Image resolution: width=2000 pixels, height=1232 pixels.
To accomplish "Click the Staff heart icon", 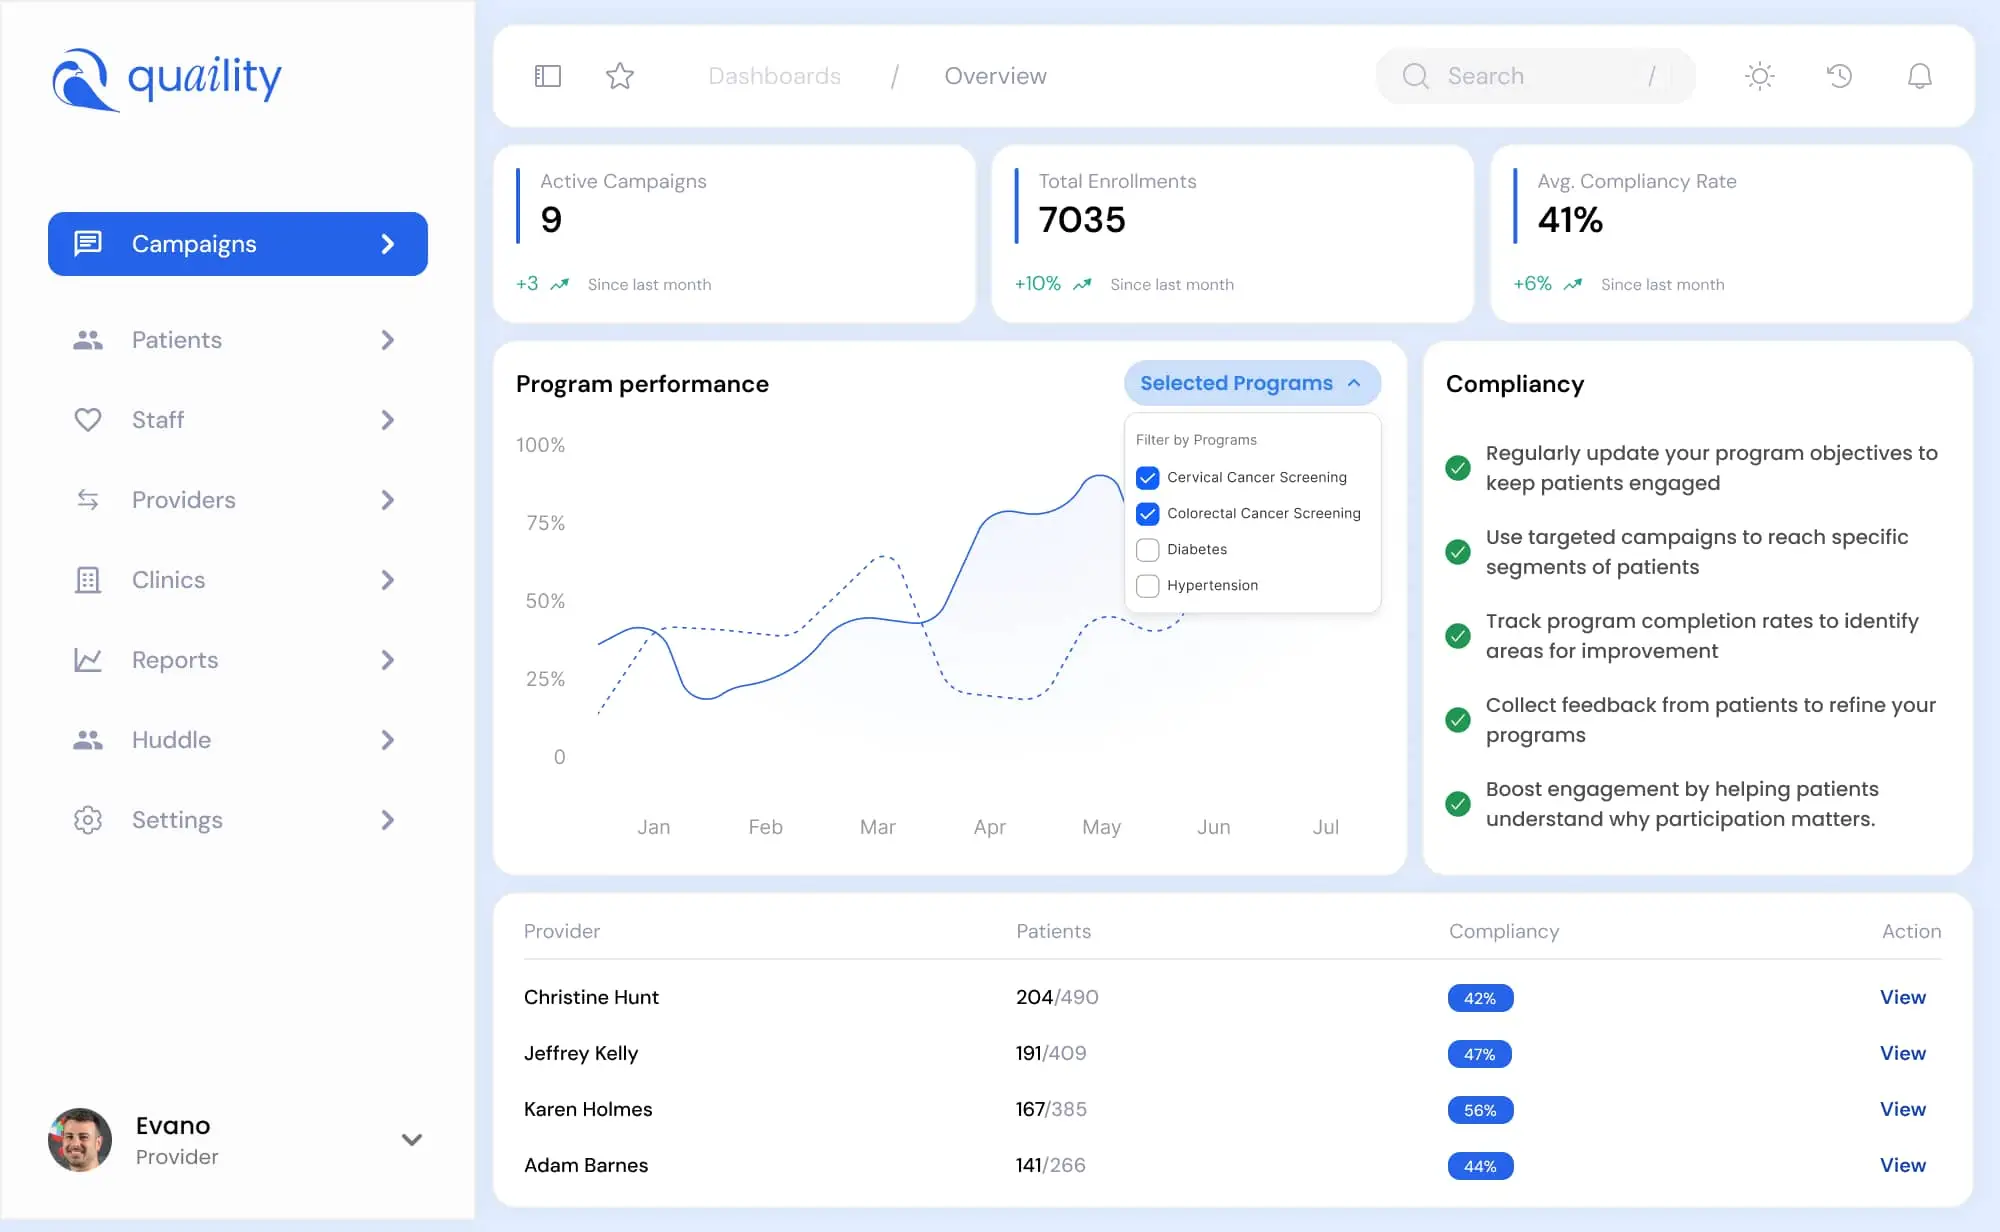I will pos(88,420).
